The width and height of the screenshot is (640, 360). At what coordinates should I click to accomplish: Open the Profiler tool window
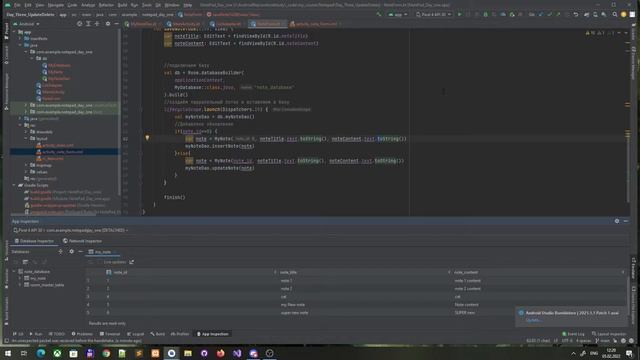(x=180, y=334)
